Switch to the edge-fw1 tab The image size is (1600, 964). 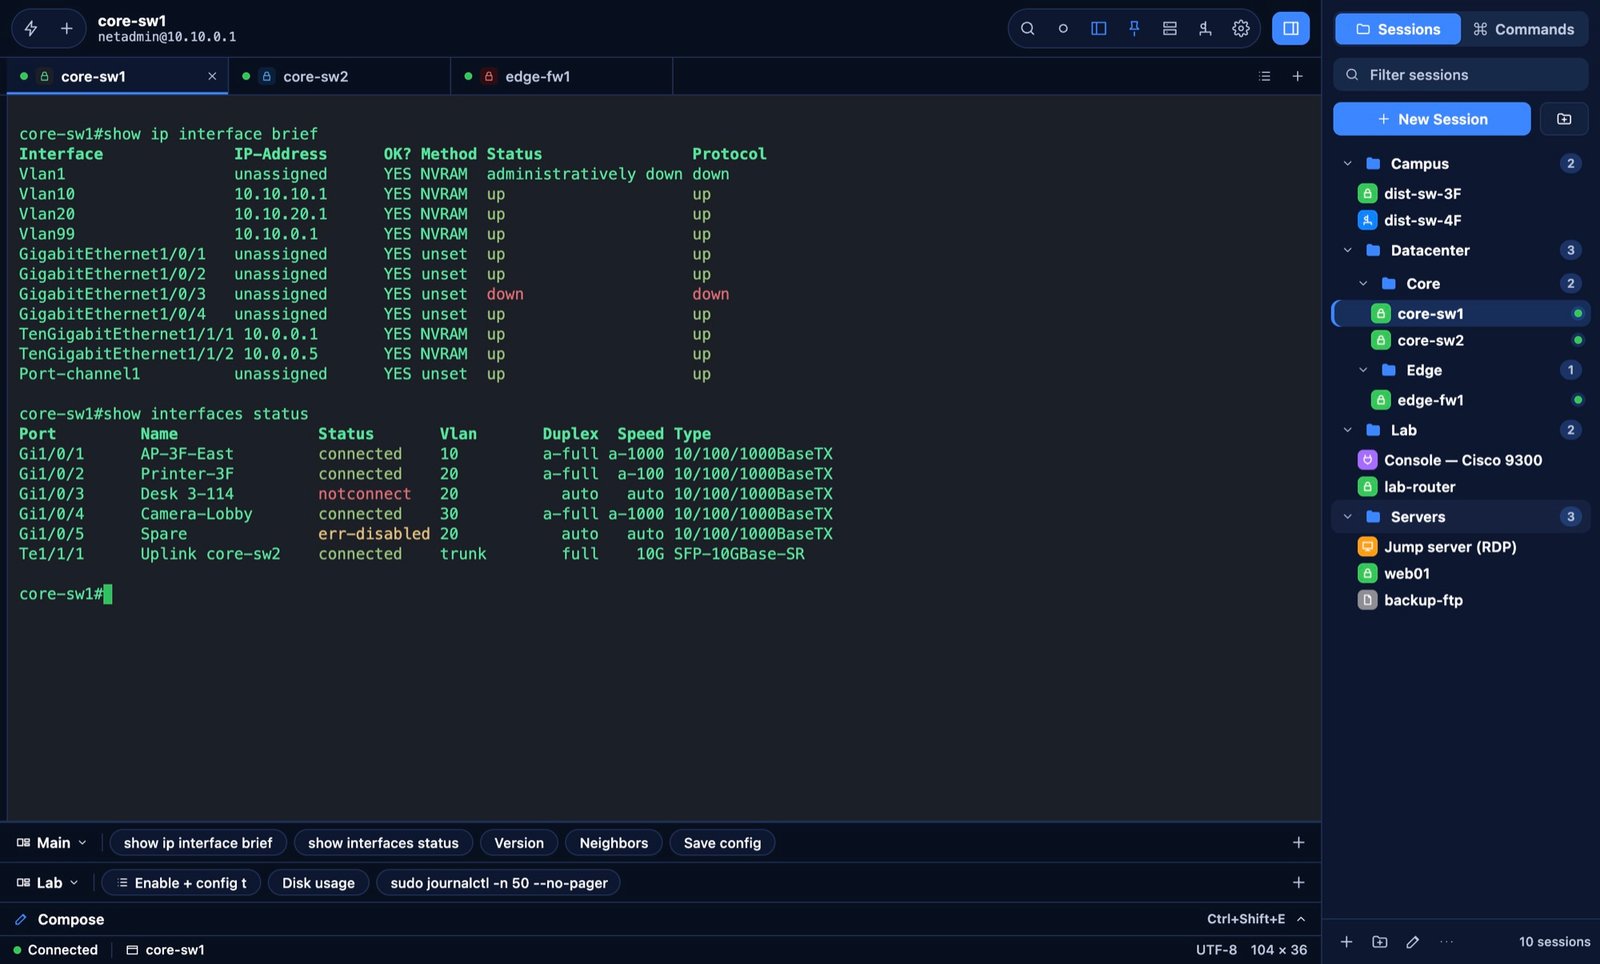coord(562,76)
